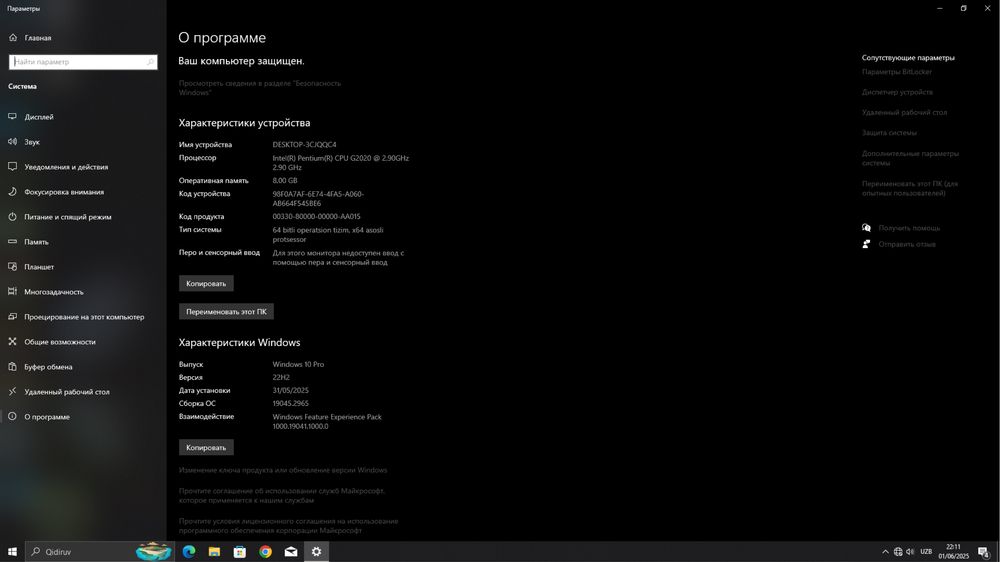Screen dimensions: 1000x562
Task: Open link Изменение ключа продукта
Action: [x=283, y=470]
